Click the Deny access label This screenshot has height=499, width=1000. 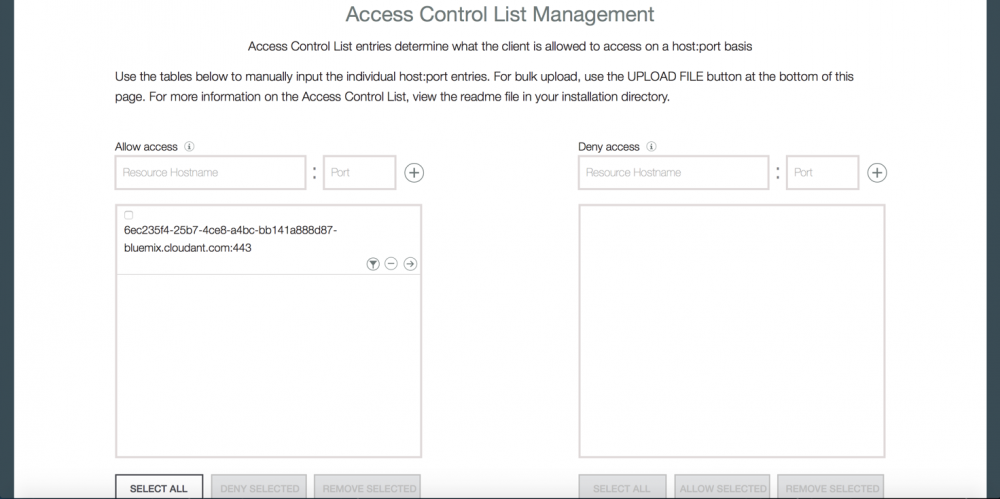point(608,147)
